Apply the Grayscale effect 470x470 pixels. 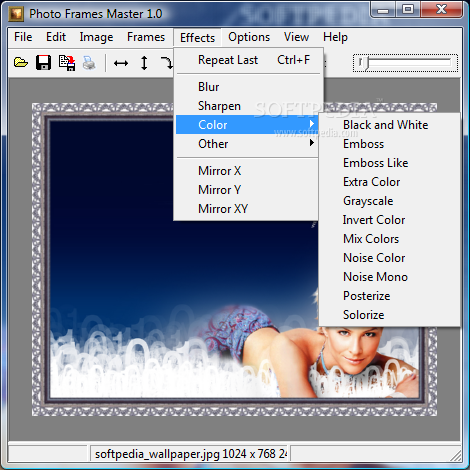[390, 201]
